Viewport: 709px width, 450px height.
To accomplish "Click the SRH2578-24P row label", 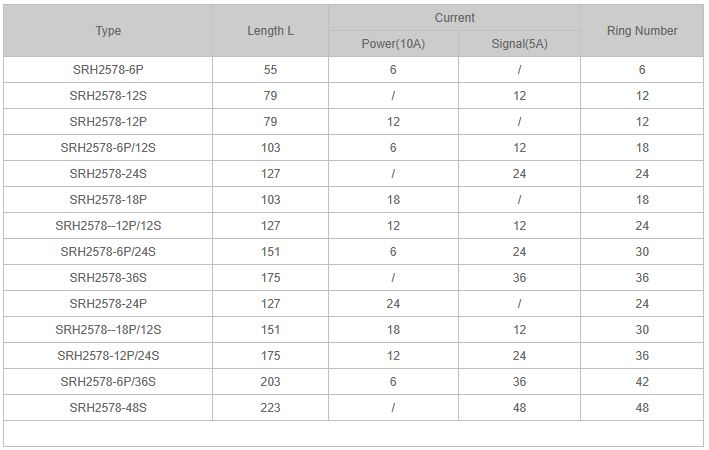I will [108, 304].
